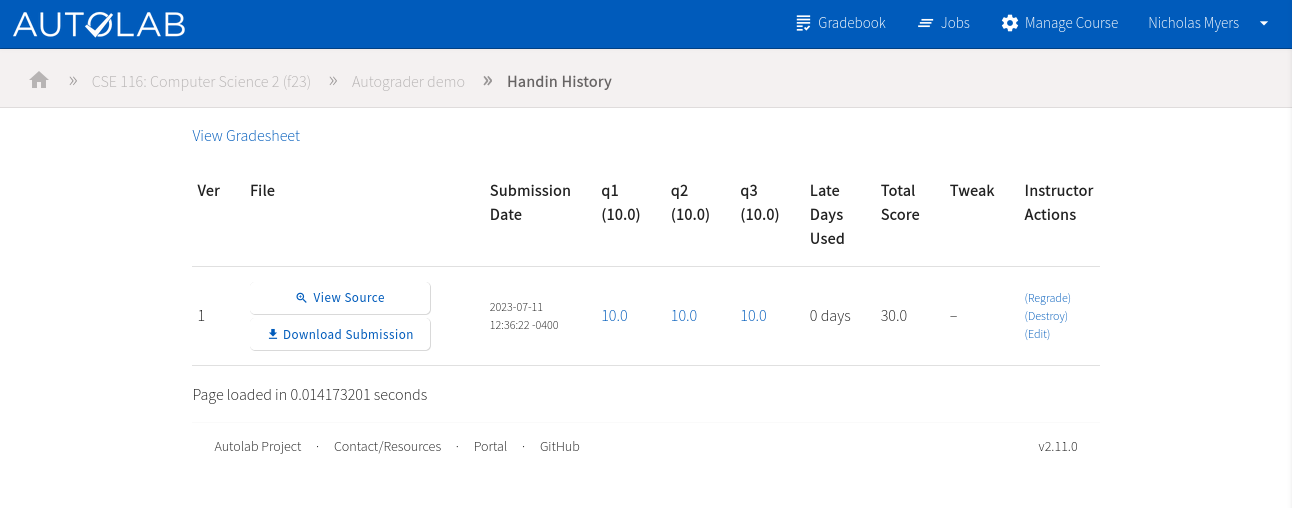Image resolution: width=1292 pixels, height=508 pixels.
Task: Click magnifier icon on View Source
Action: tap(301, 298)
